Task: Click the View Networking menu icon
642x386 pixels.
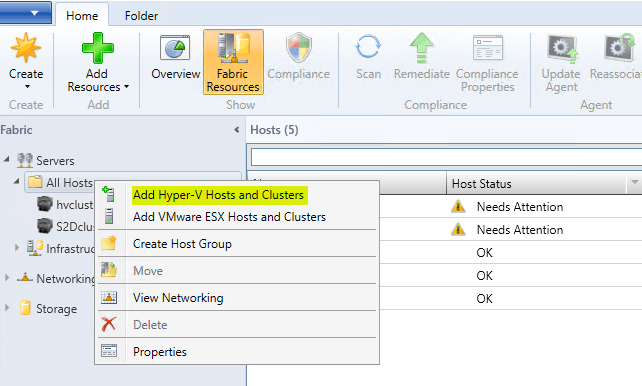Action: pyautogui.click(x=109, y=297)
